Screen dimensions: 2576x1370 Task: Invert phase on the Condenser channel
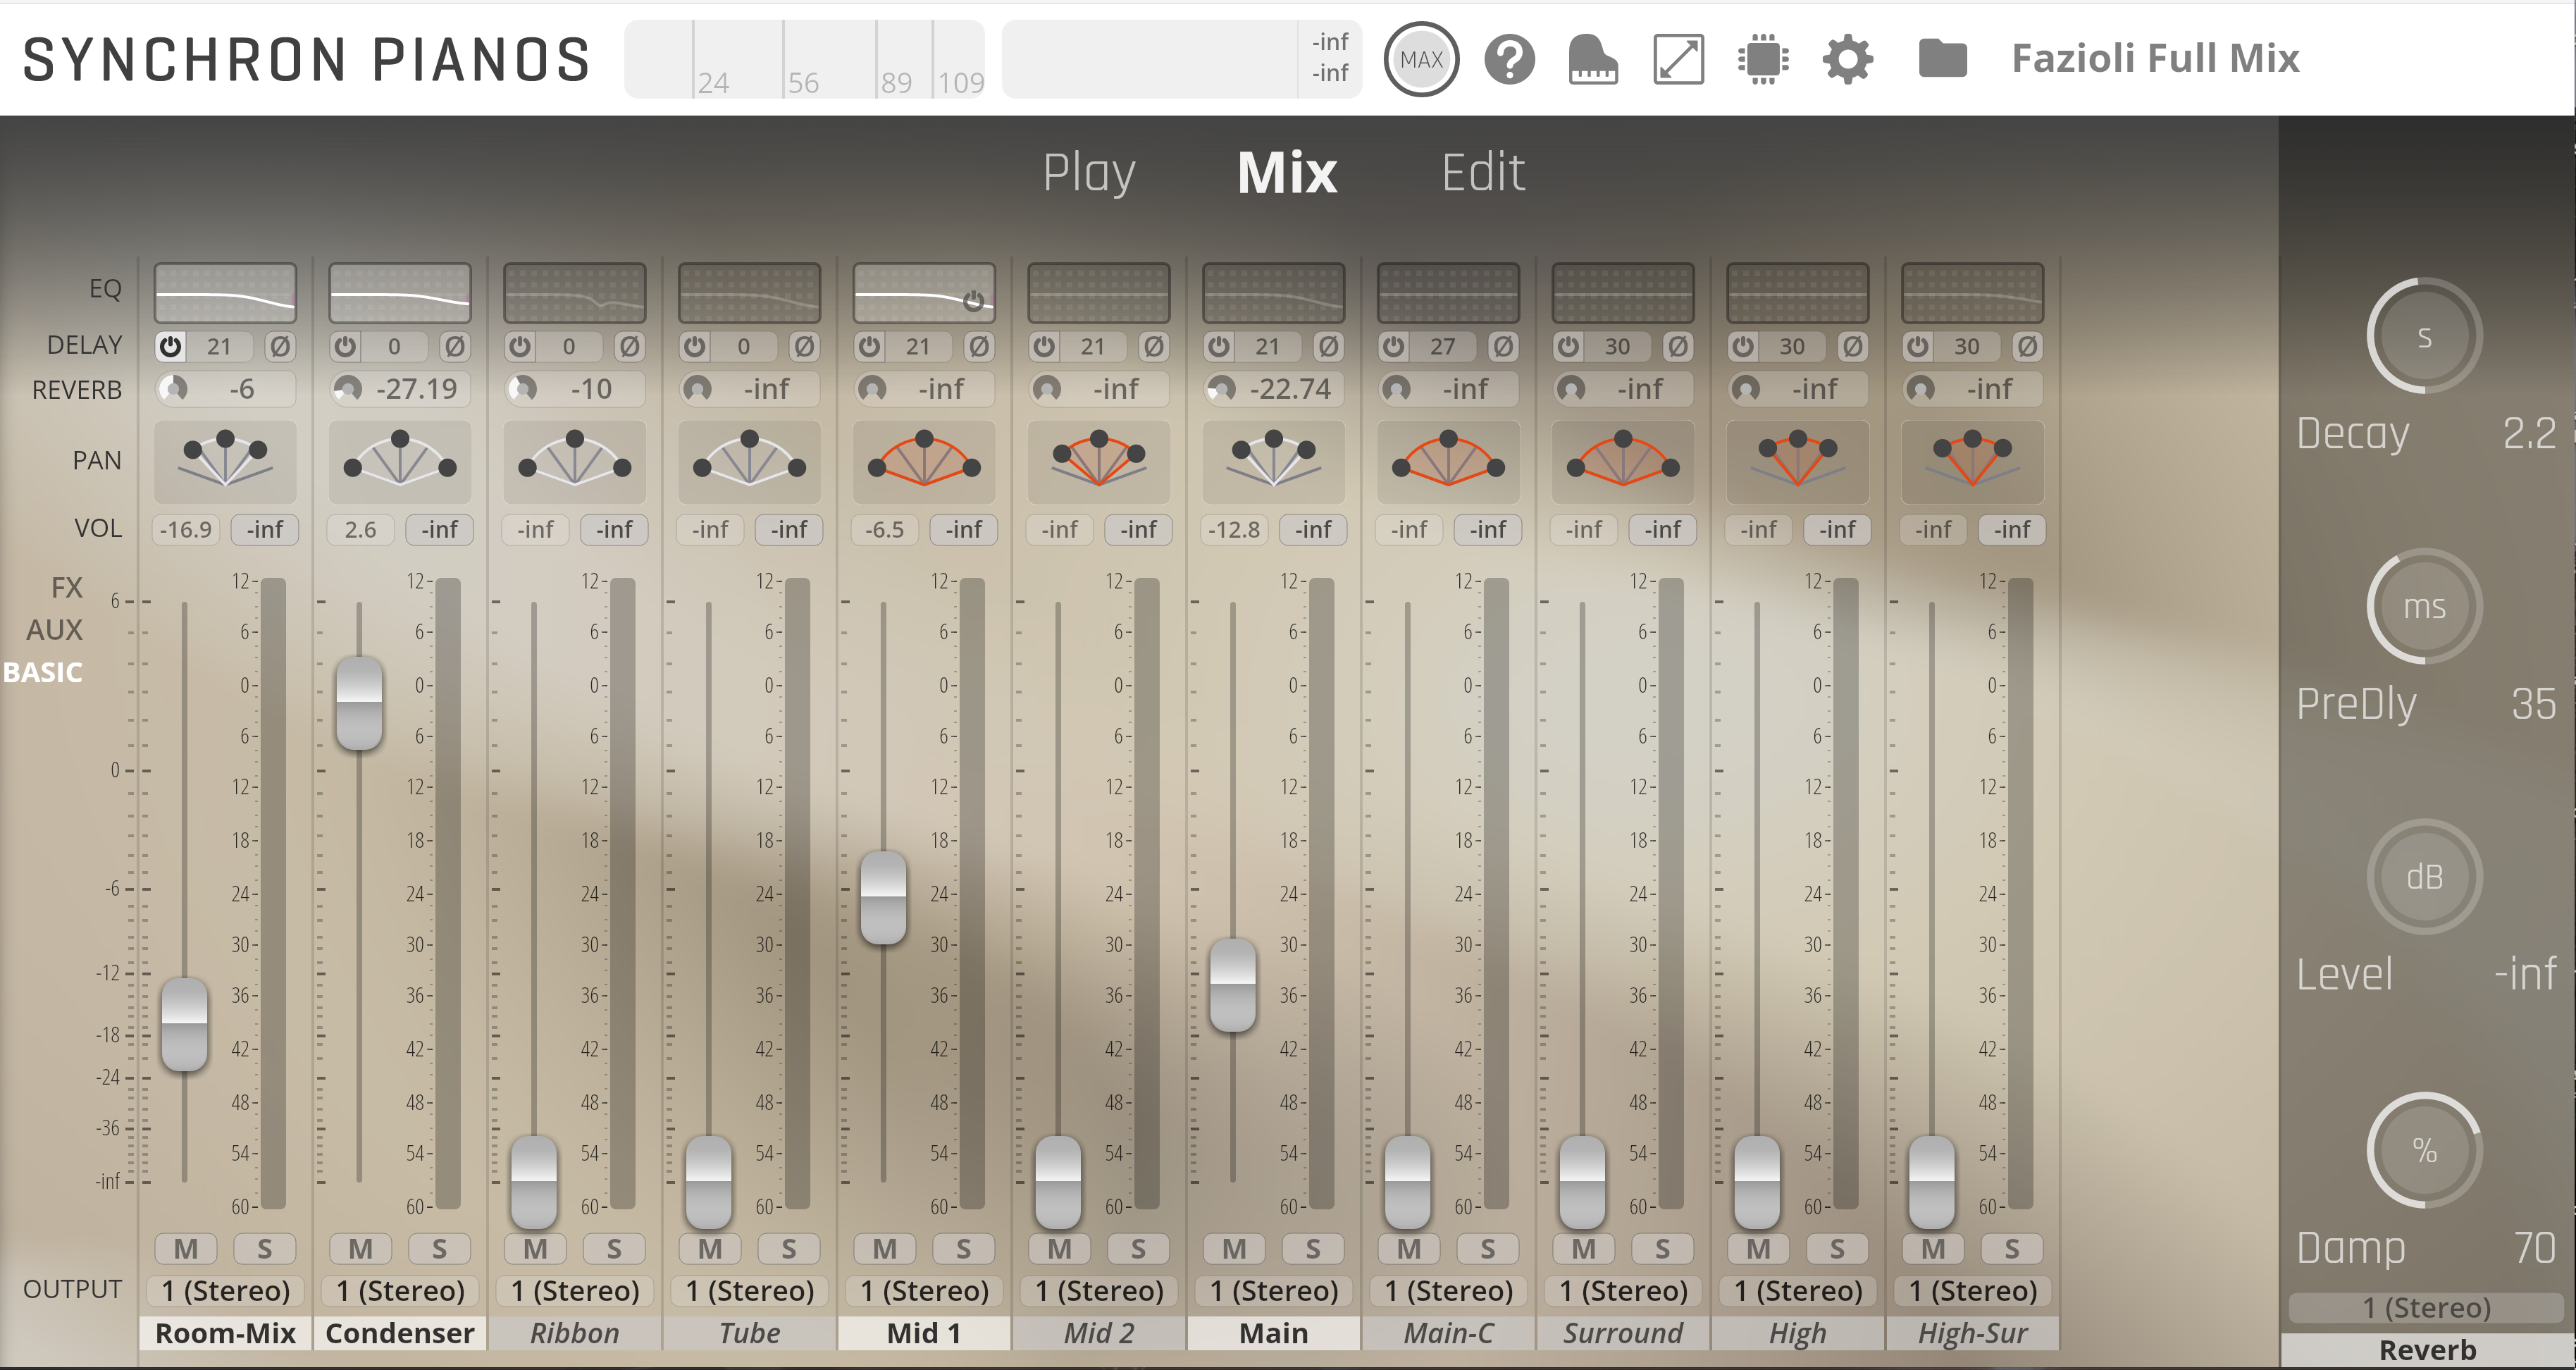pos(455,346)
